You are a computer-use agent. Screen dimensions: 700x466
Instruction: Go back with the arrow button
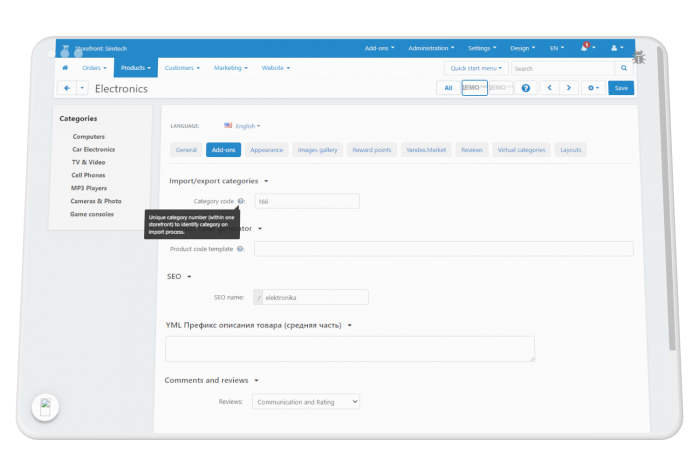[x=67, y=88]
